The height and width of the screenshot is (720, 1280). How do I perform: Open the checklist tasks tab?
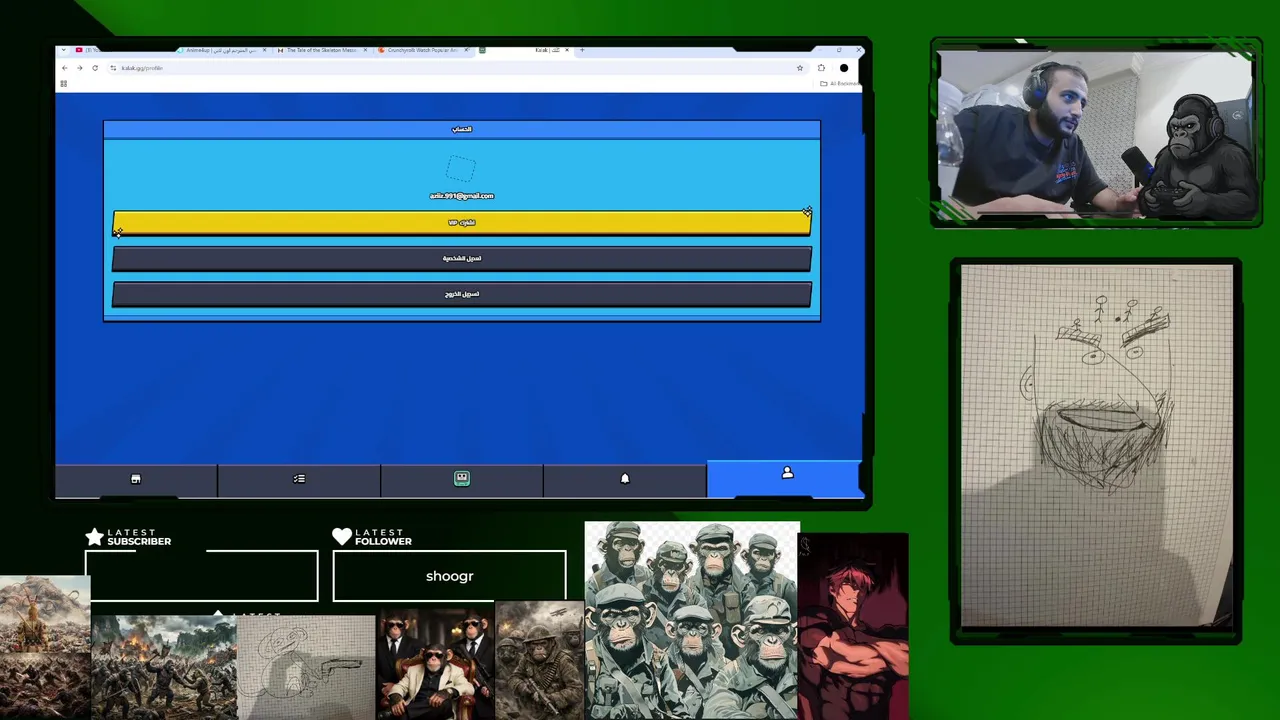point(299,479)
